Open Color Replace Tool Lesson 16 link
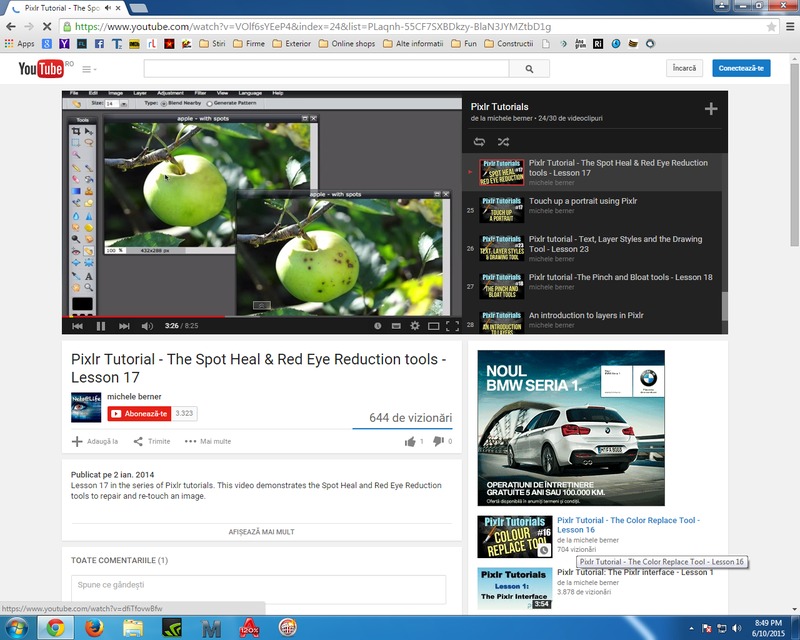Image resolution: width=800 pixels, height=640 pixels. point(628,525)
